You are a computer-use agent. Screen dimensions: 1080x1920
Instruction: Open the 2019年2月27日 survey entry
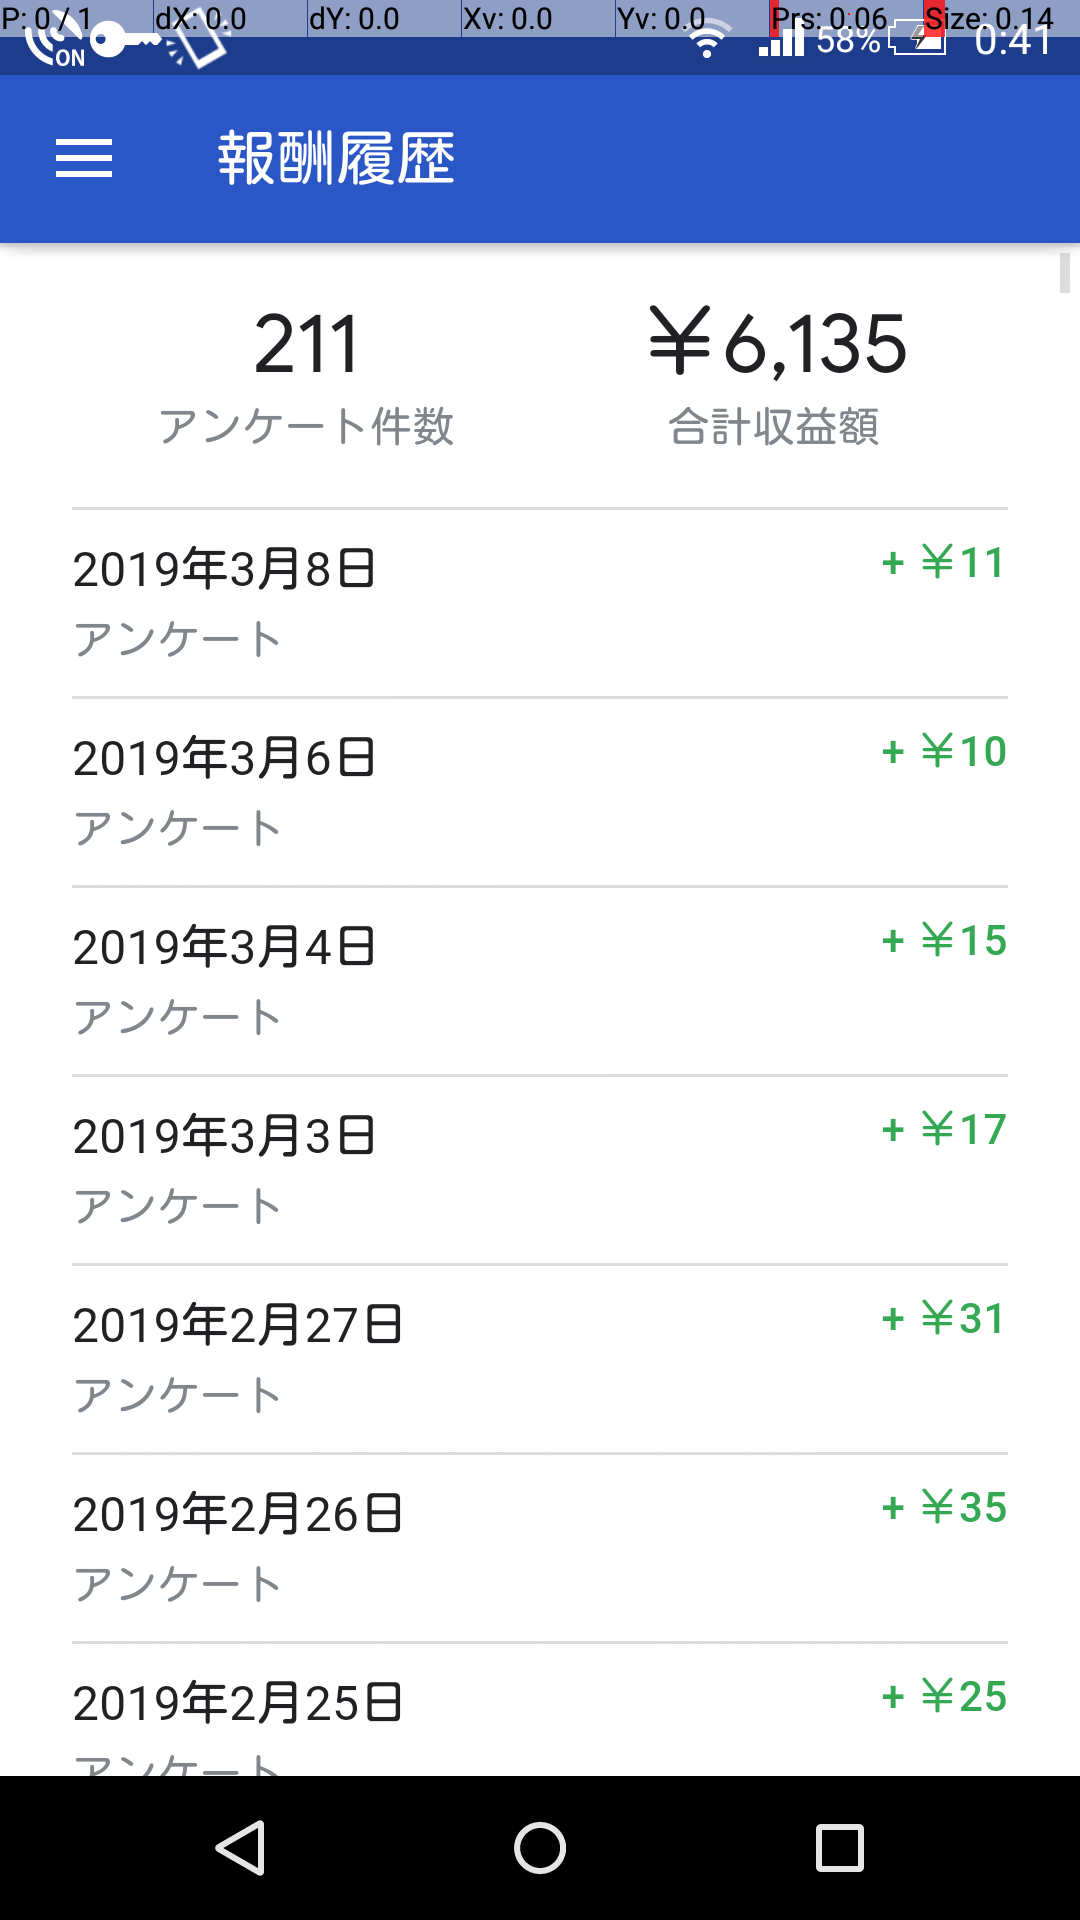[540, 1359]
